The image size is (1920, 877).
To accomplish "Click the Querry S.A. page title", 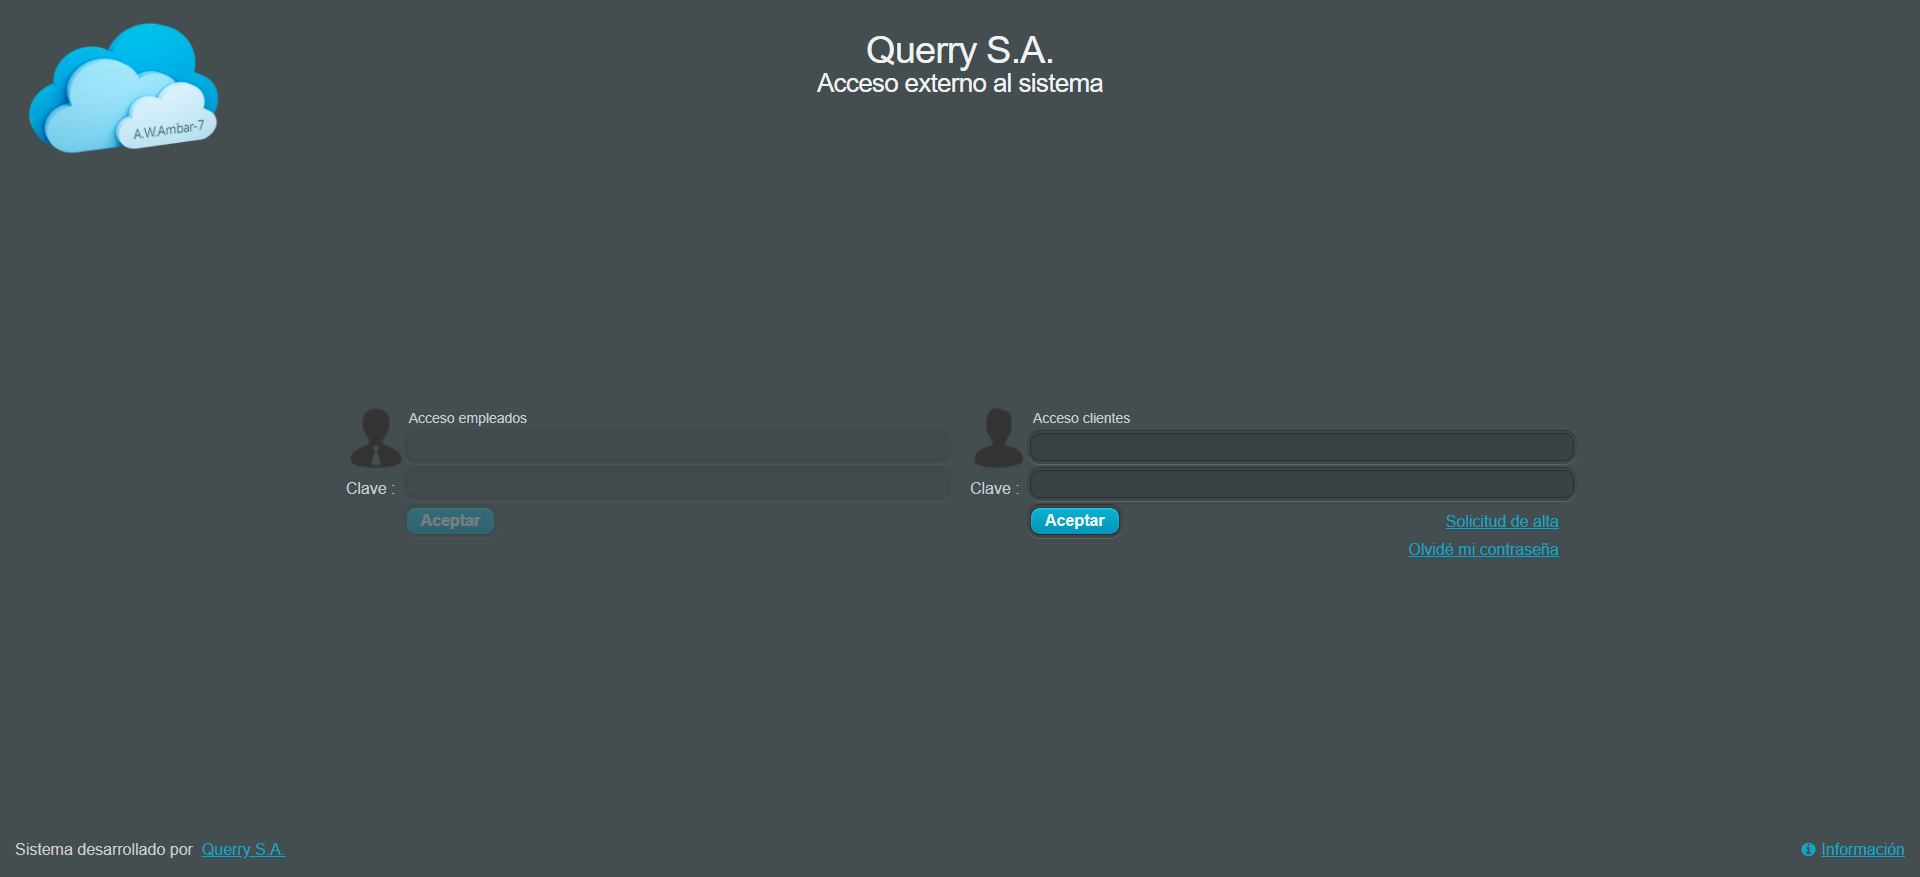I will (959, 50).
